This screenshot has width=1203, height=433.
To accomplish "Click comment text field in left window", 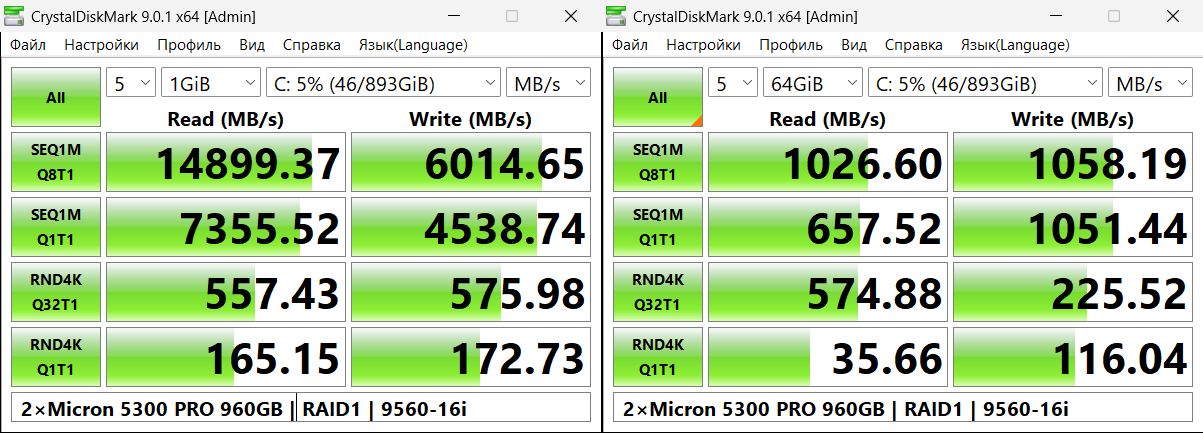I will pyautogui.click(x=300, y=409).
